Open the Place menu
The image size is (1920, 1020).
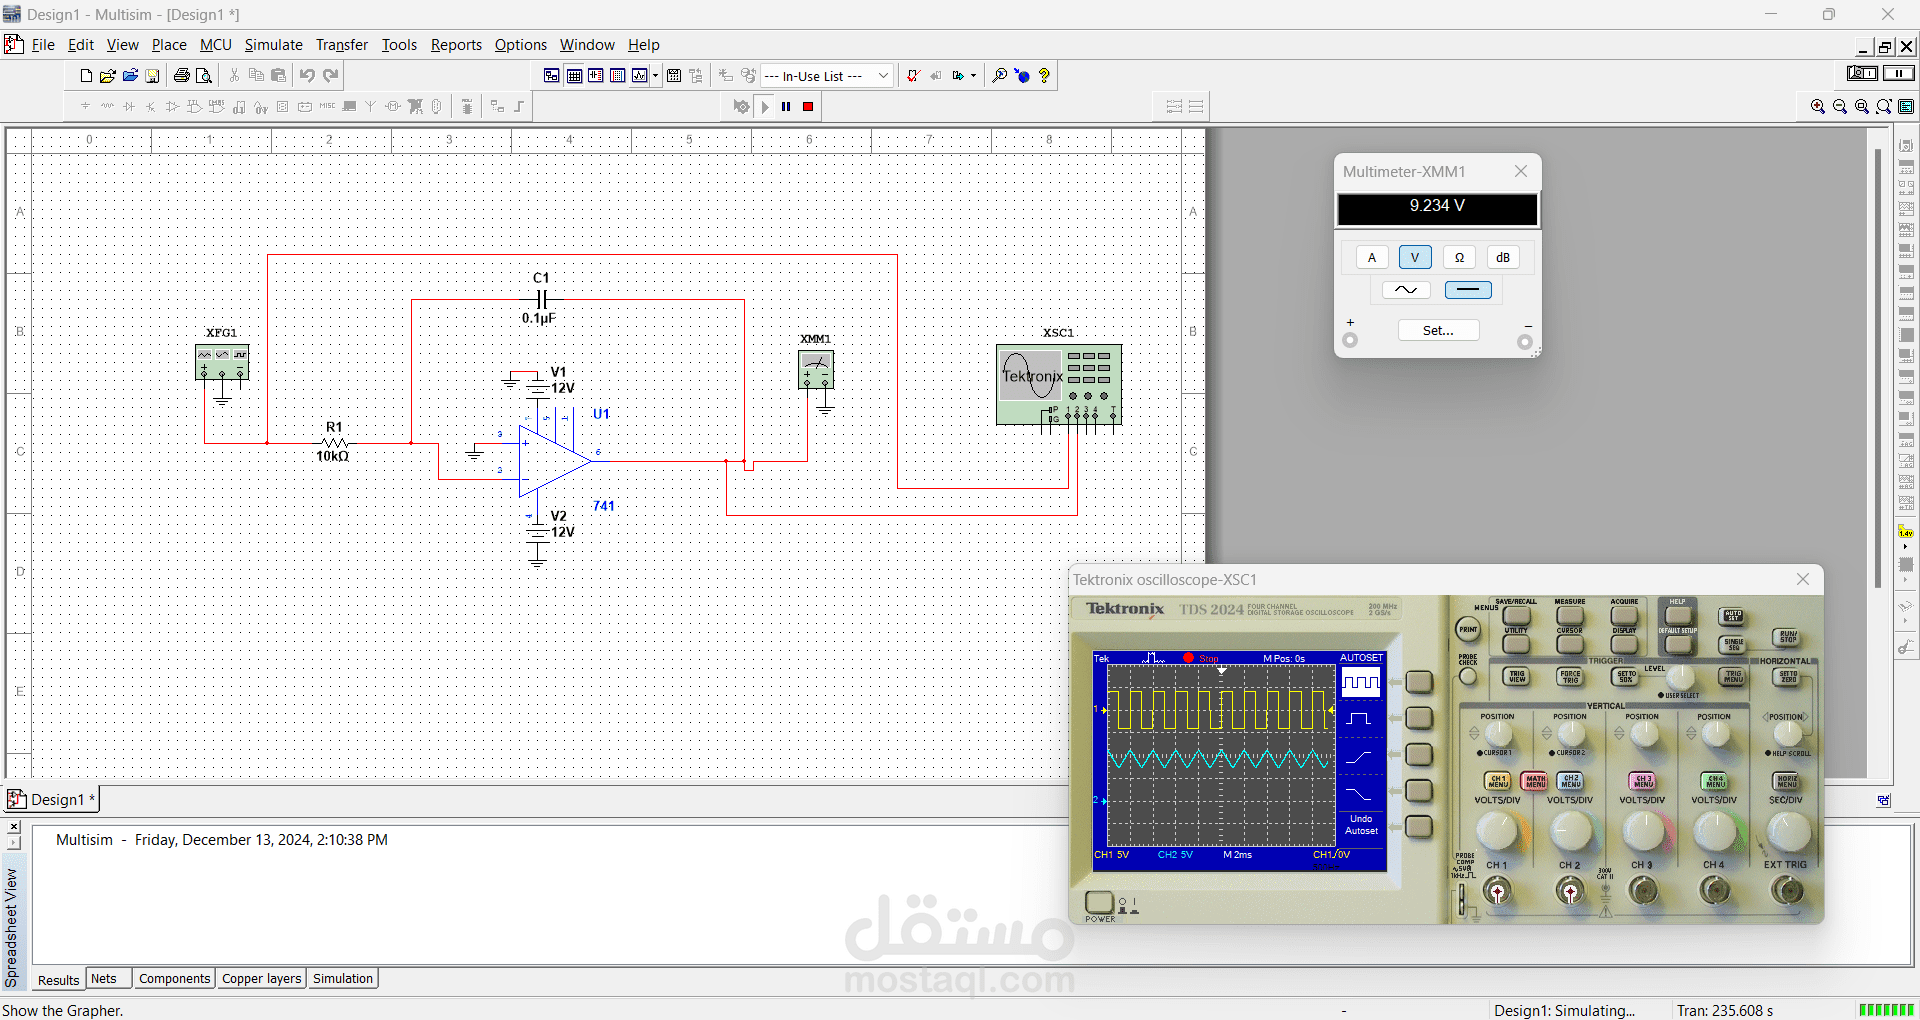pos(169,45)
